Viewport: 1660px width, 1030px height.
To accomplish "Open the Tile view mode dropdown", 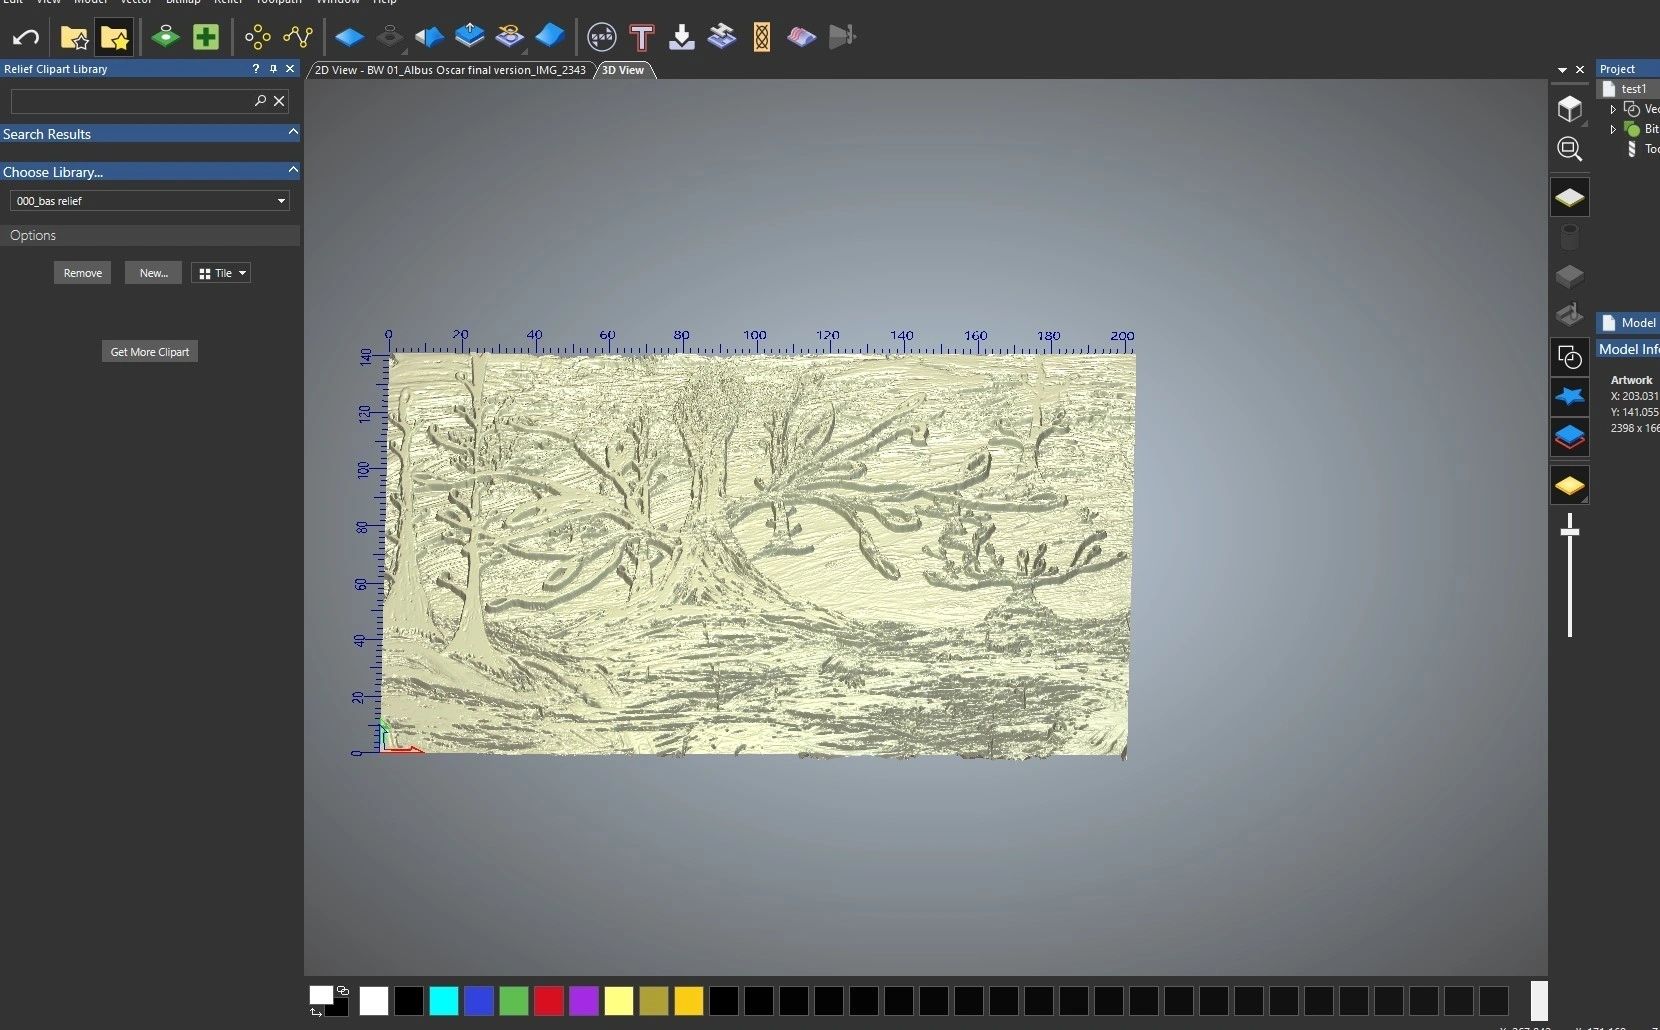I will [x=221, y=273].
